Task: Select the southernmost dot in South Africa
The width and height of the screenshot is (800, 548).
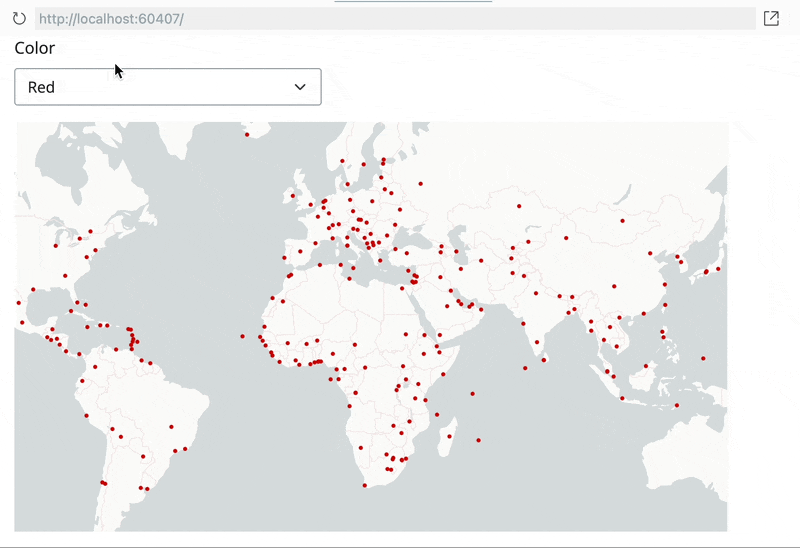Action: (365, 486)
